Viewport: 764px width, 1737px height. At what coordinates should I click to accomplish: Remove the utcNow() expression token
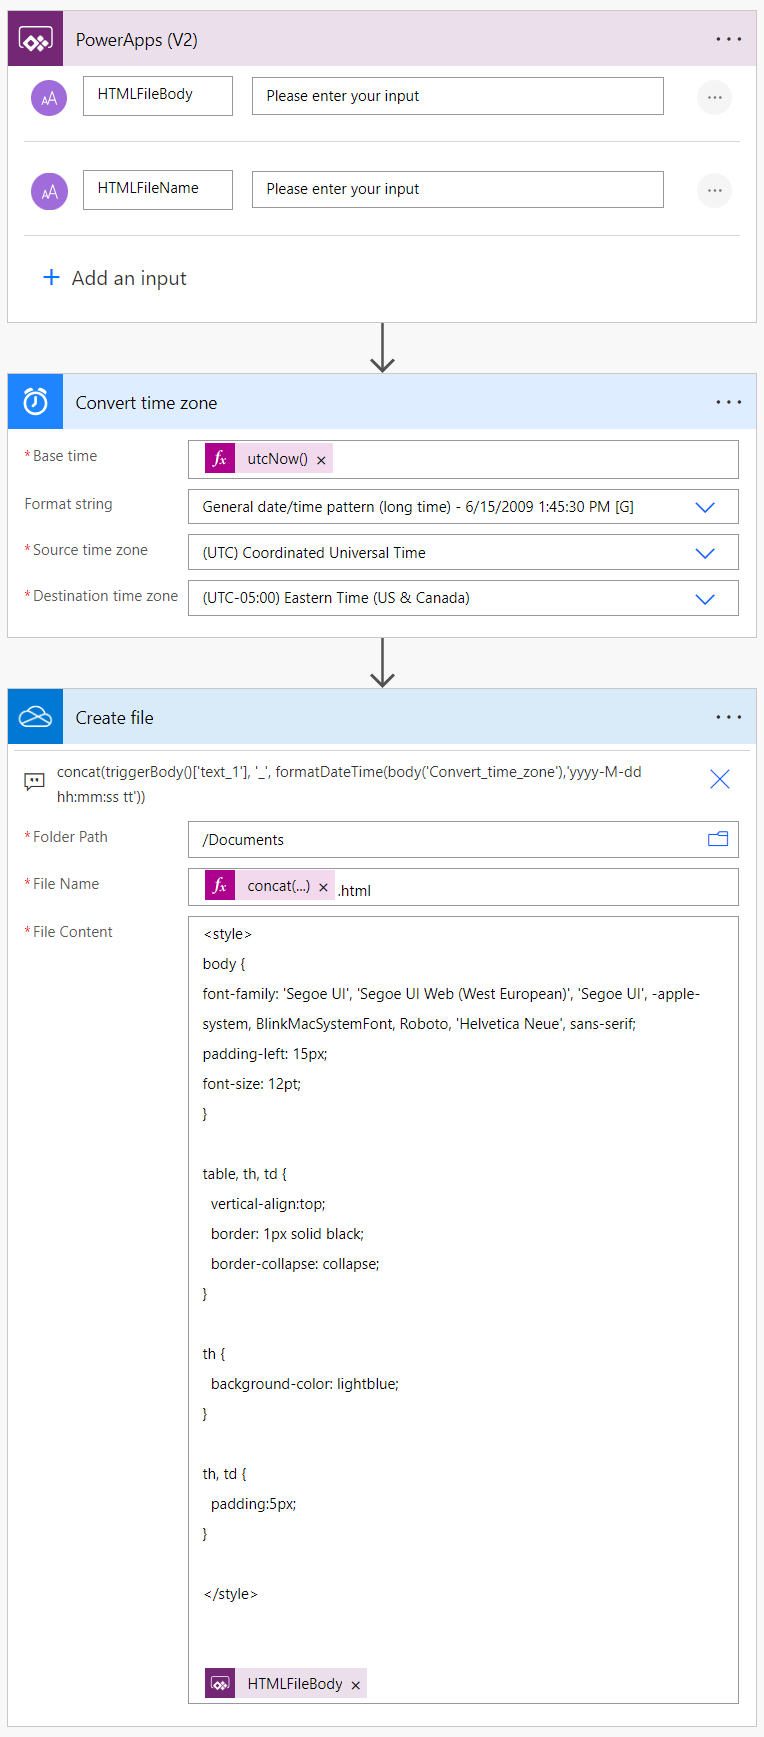321,457
